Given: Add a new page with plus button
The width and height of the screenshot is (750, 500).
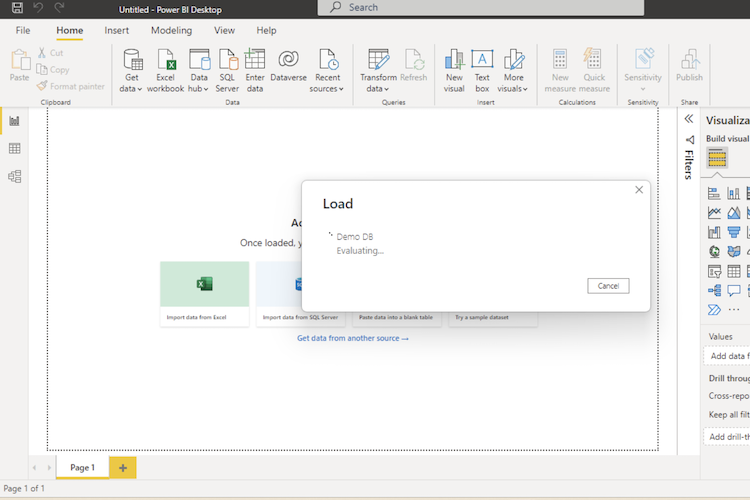Looking at the screenshot, I should [123, 467].
